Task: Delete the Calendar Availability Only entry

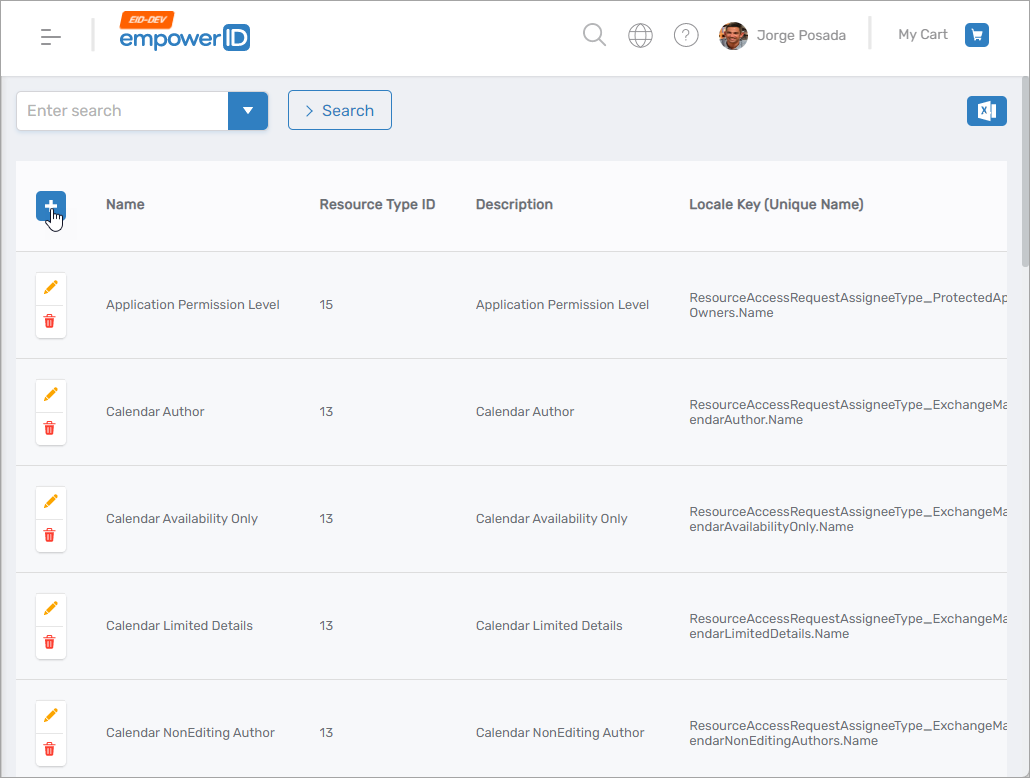Action: point(51,536)
